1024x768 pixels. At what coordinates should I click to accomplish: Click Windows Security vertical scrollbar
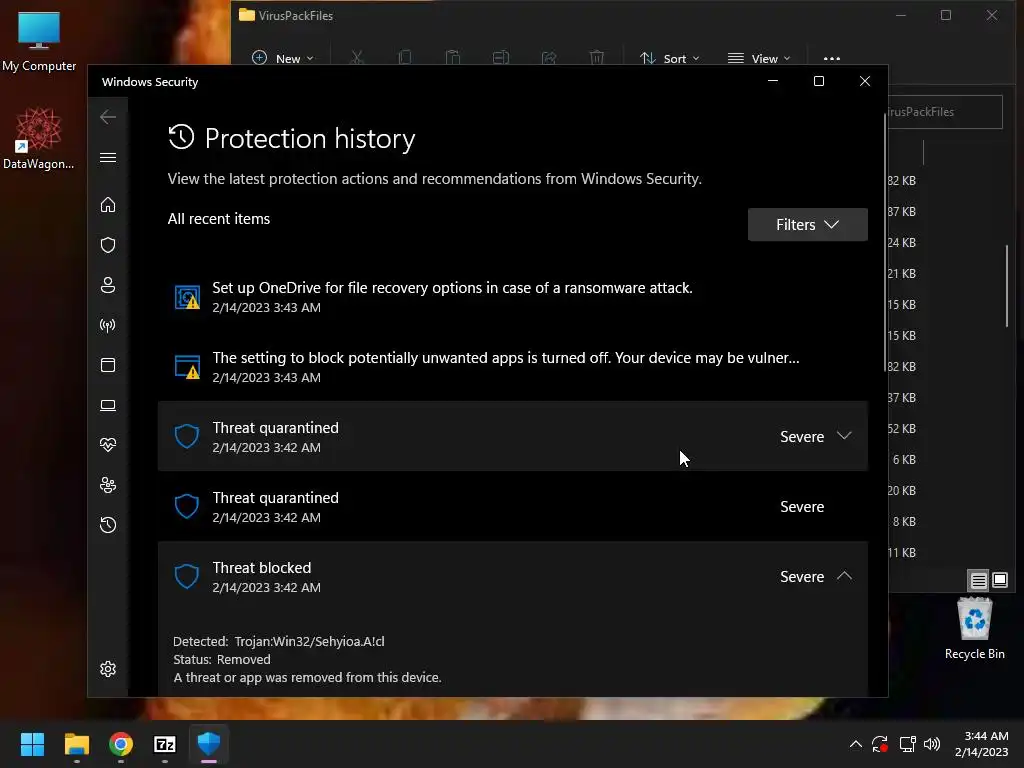(885, 242)
